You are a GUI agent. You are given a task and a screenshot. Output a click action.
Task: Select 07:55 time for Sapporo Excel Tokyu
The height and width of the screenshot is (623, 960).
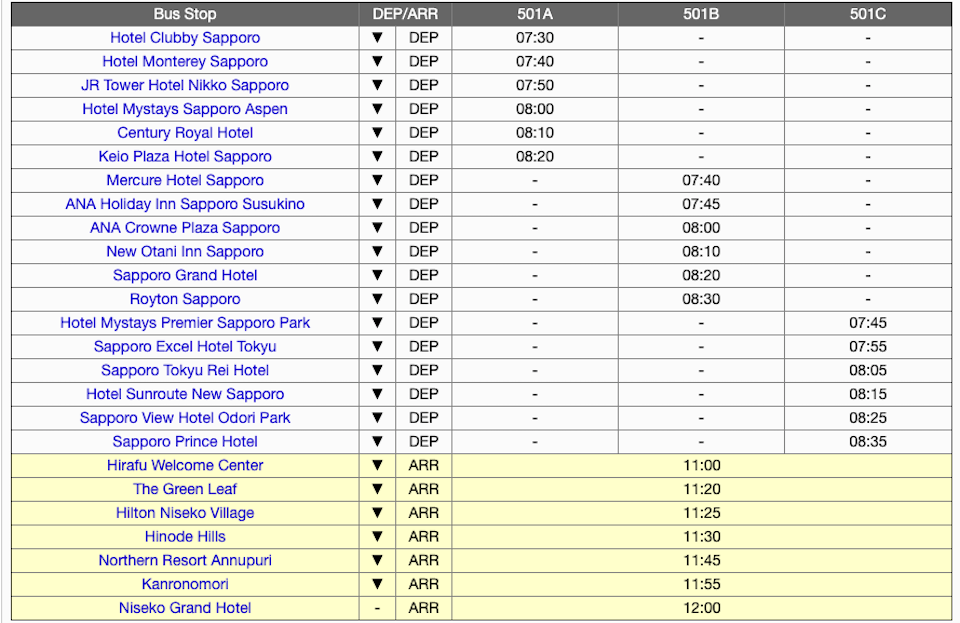pyautogui.click(x=868, y=347)
